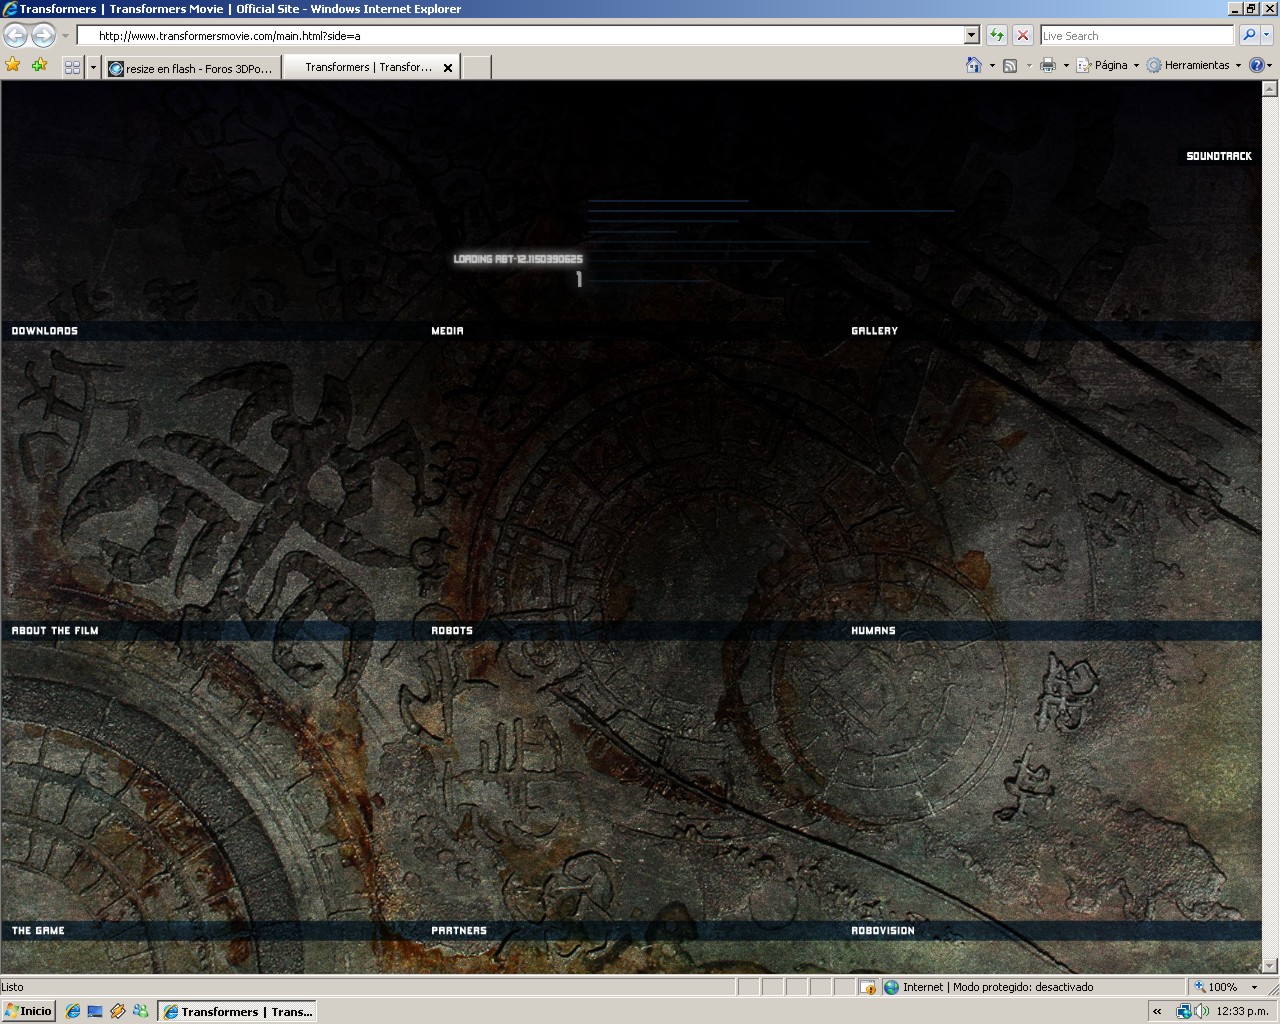Expand the tab list dropdown arrow
This screenshot has width=1280, height=1024.
[x=93, y=67]
